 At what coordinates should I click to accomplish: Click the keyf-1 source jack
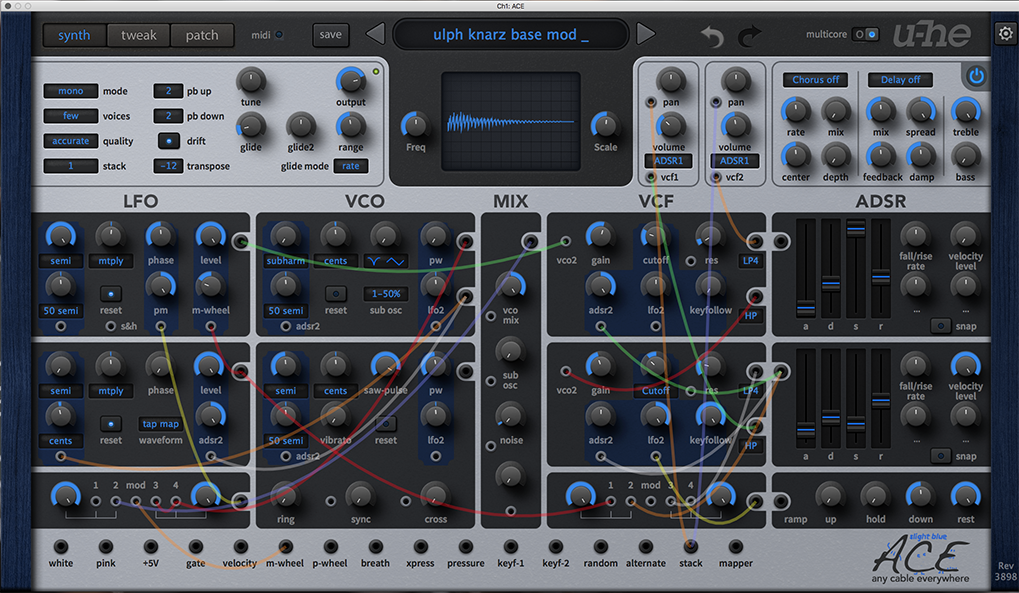pos(511,547)
